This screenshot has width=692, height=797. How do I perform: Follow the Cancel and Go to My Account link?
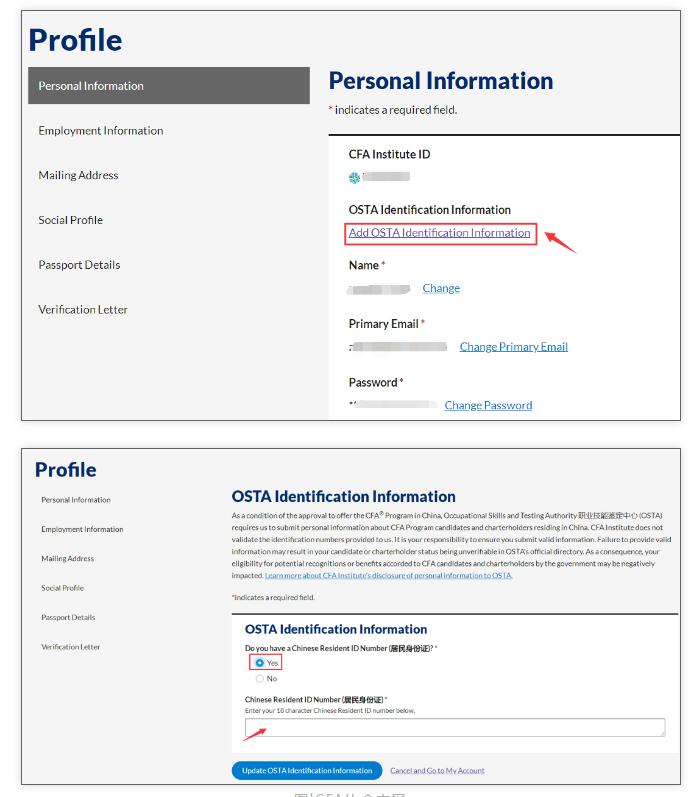click(437, 771)
